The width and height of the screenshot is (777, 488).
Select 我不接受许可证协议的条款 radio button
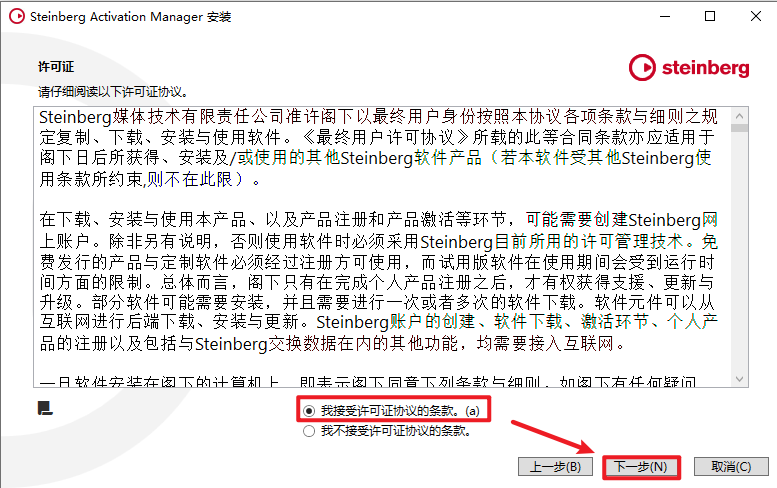pyautogui.click(x=309, y=431)
